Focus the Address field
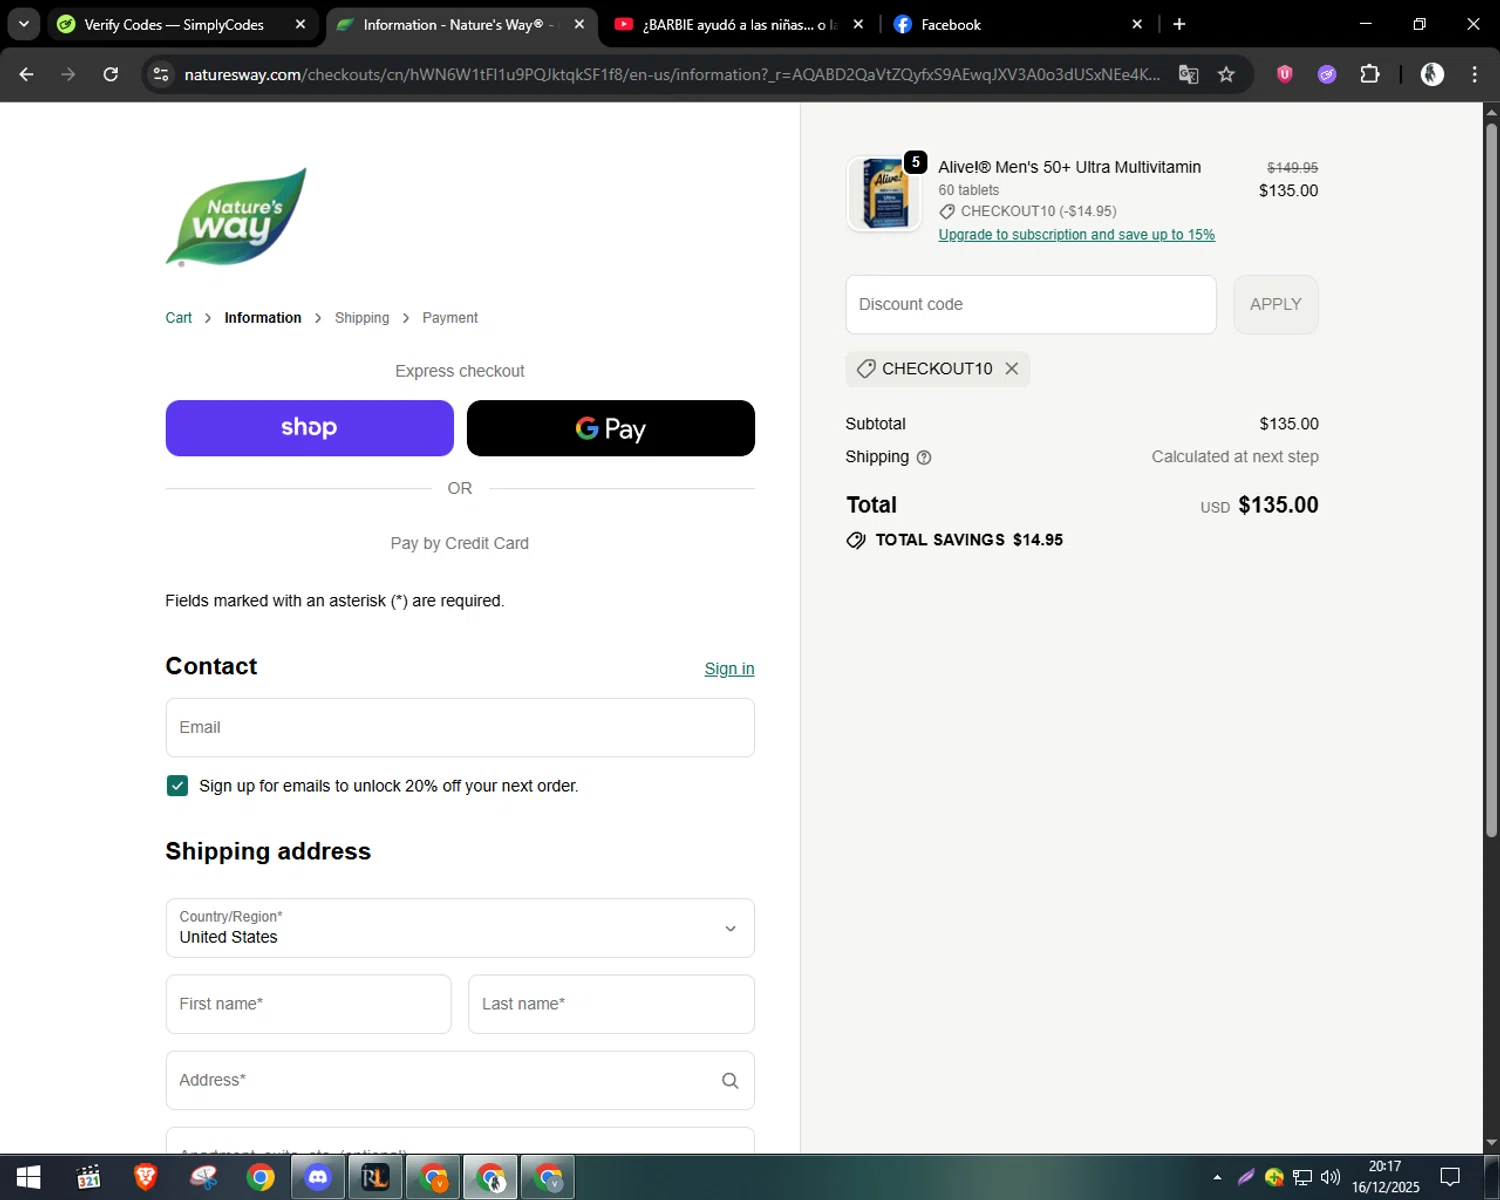Viewport: 1500px width, 1200px height. pyautogui.click(x=460, y=1080)
